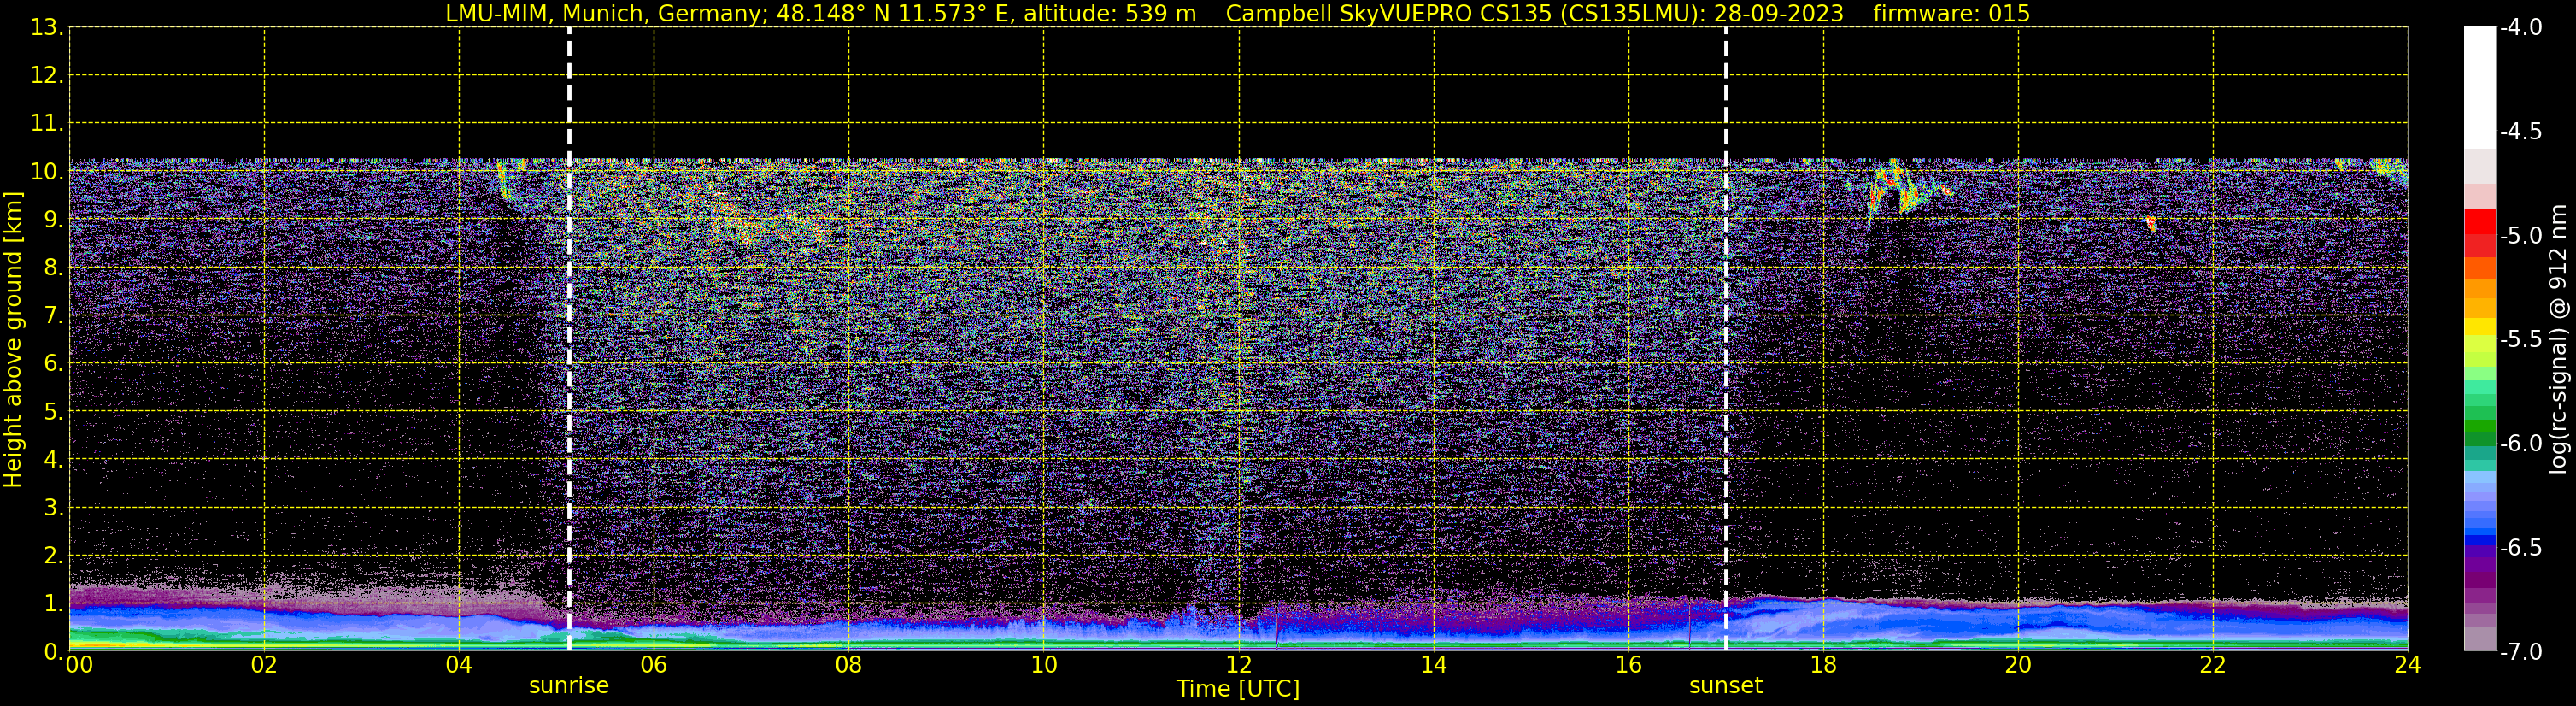Click the height-axis tick label '8.'
The image size is (2576, 706).
(54, 268)
